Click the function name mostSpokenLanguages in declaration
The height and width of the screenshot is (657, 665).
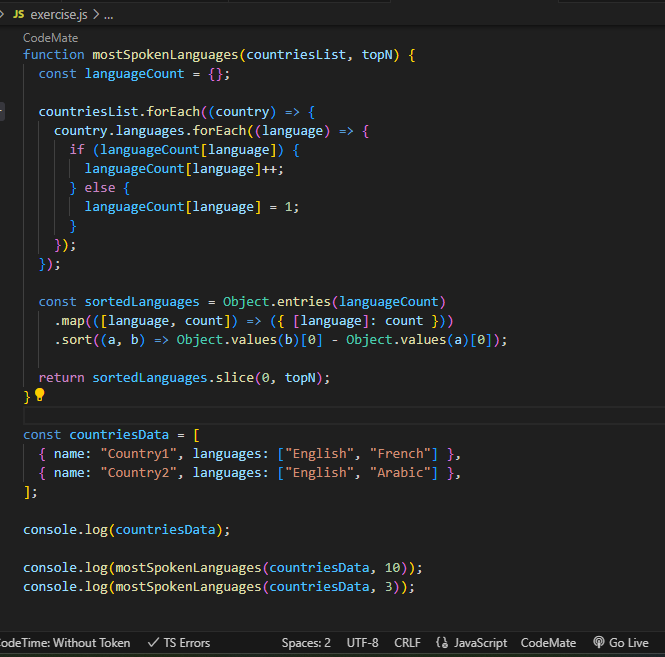pyautogui.click(x=165, y=55)
